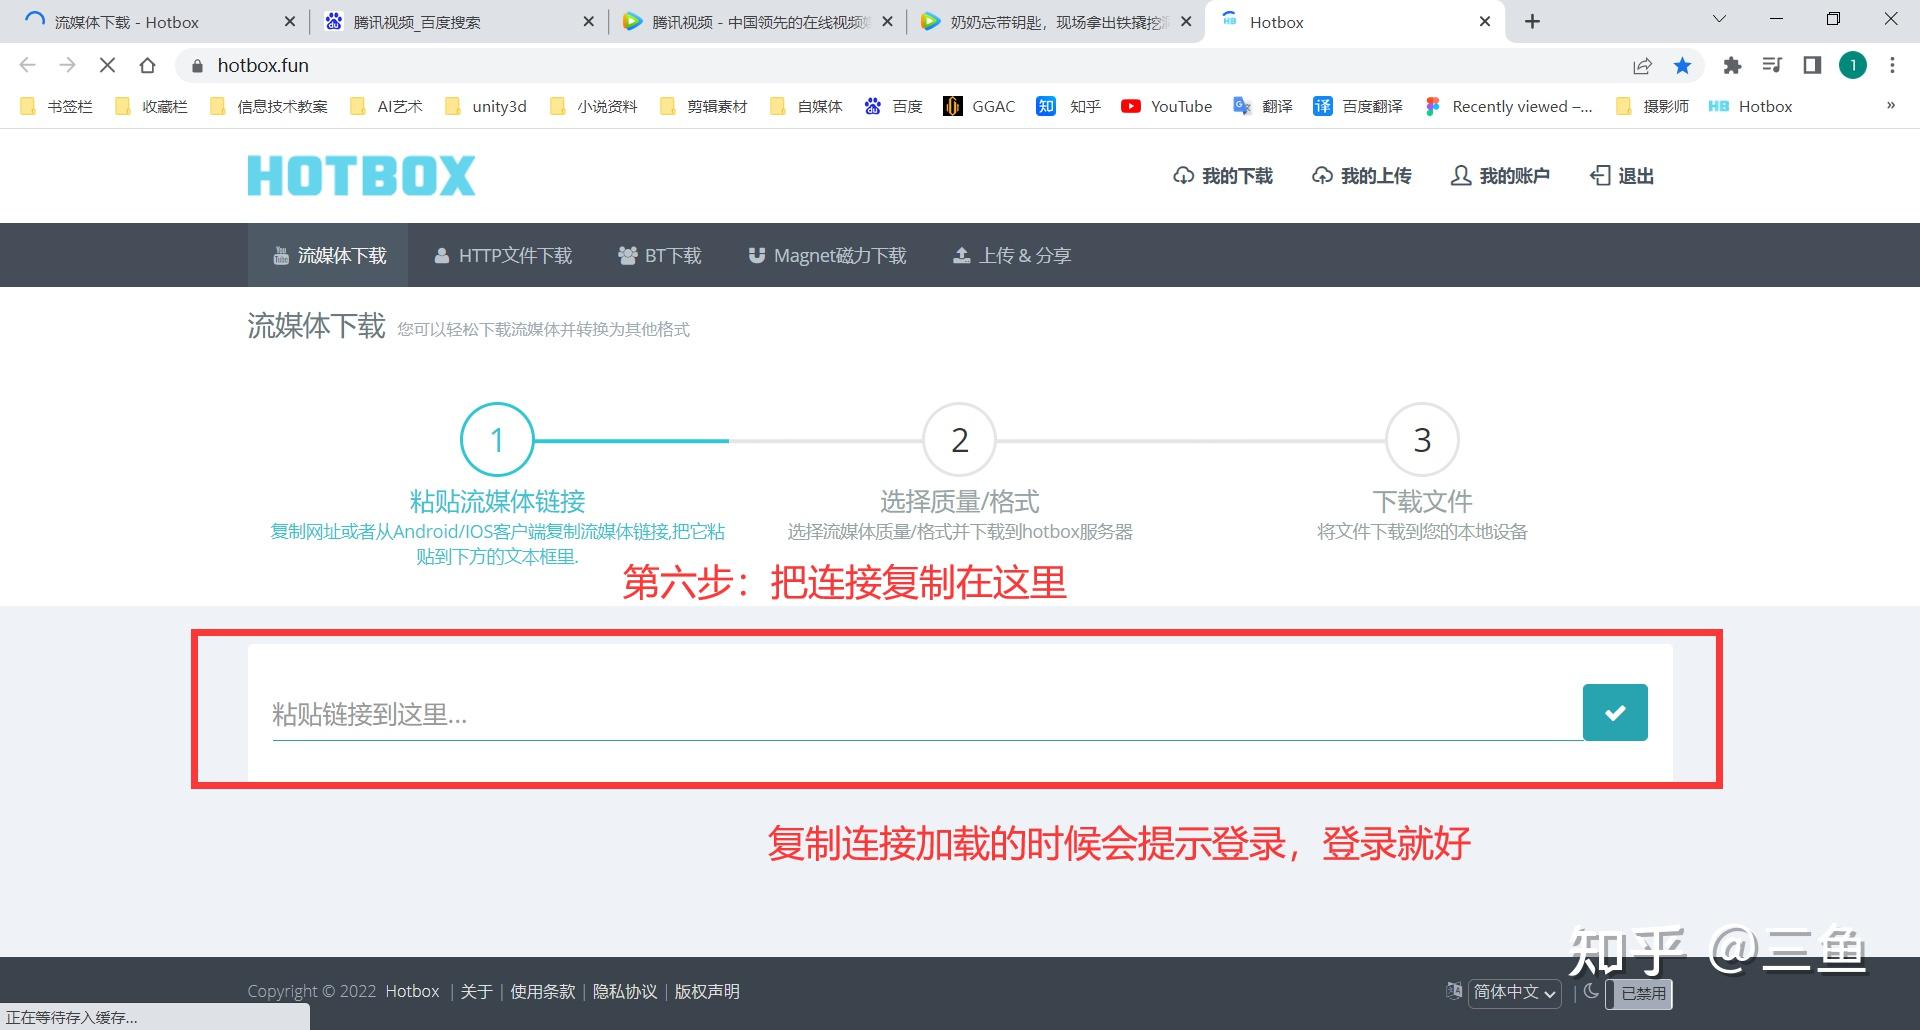Click the paste link text field
The width and height of the screenshot is (1920, 1030).
(927, 714)
